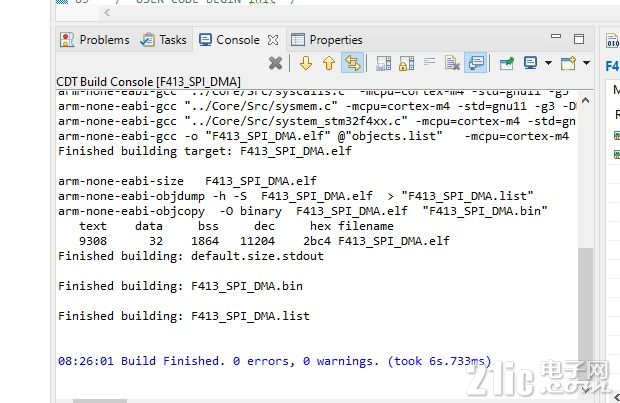Viewport: 620px width, 403px height.
Task: Click the sysmem.c compile command line
Action: (317, 106)
